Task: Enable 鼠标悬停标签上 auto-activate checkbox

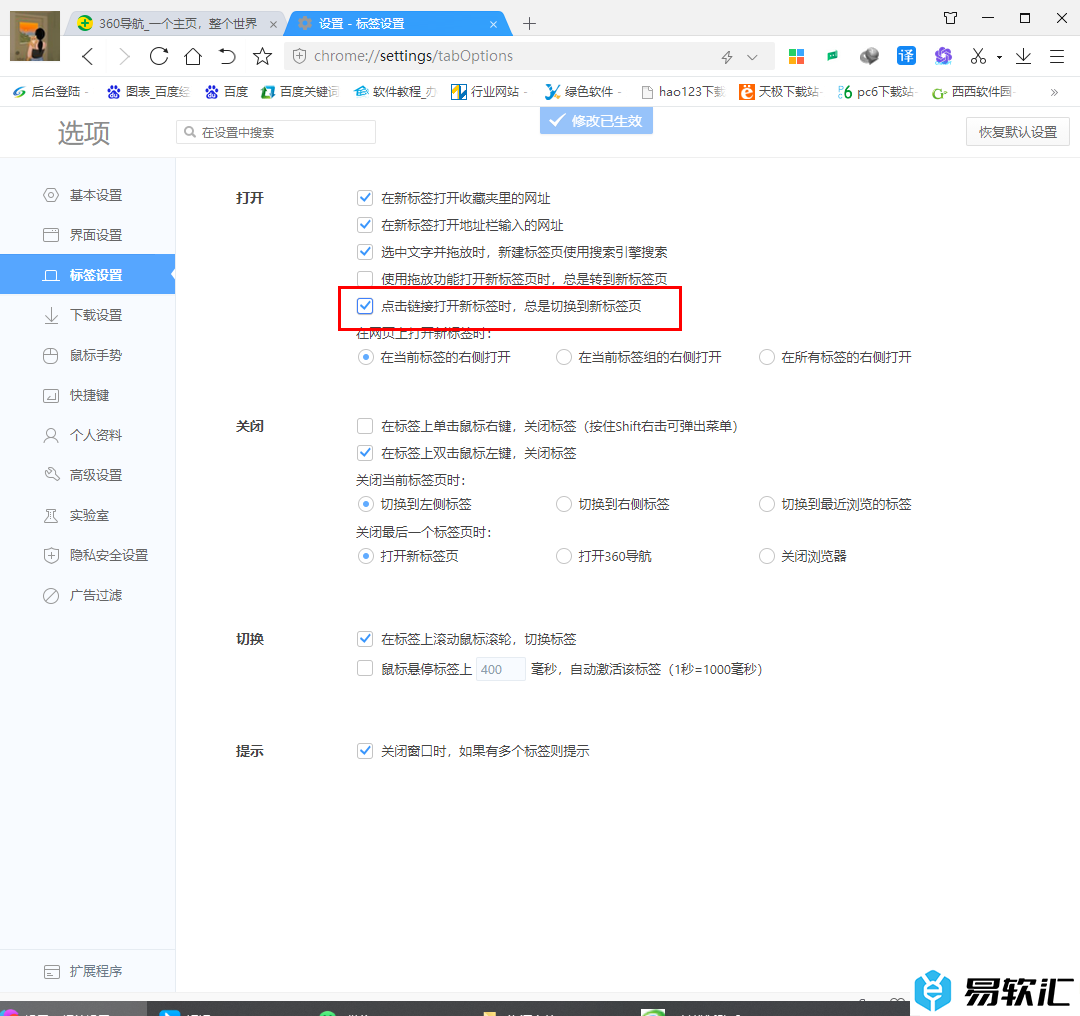Action: pyautogui.click(x=365, y=669)
